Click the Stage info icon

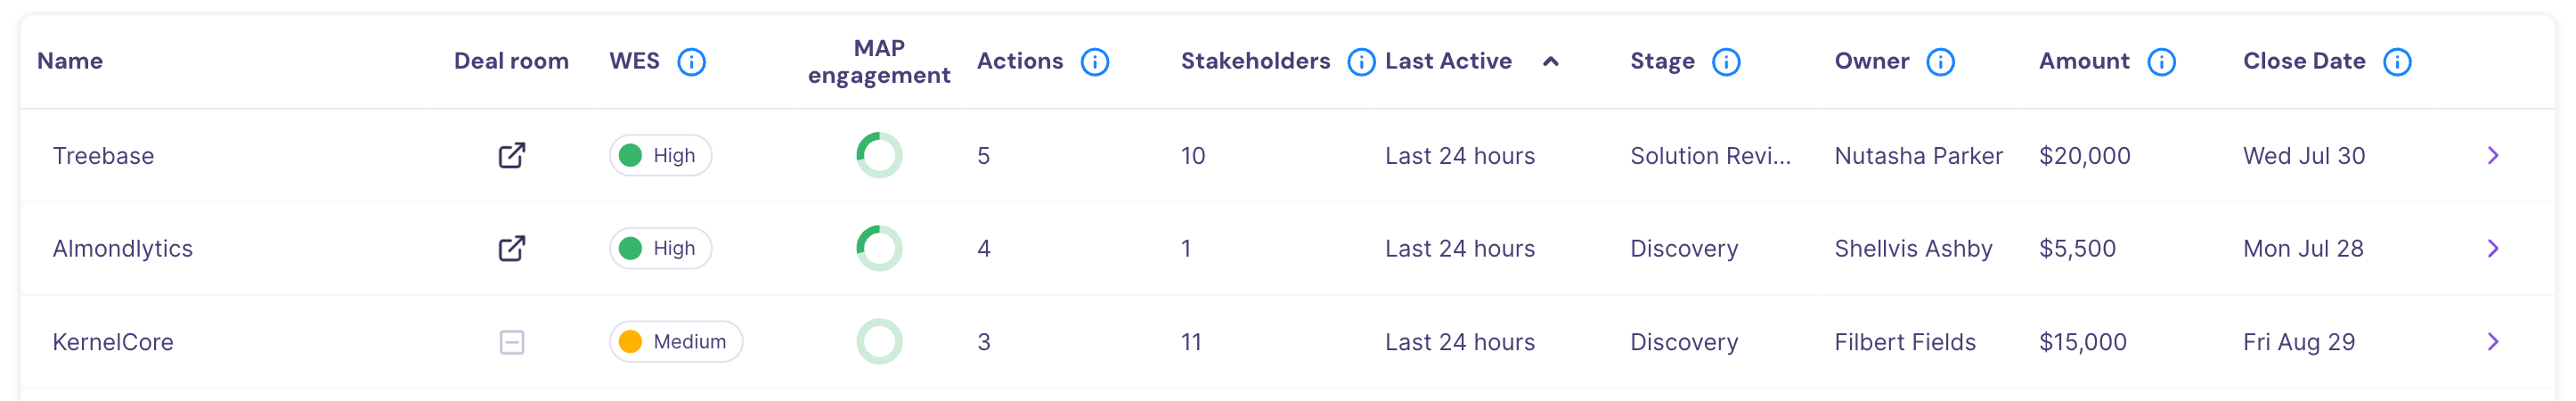click(x=1726, y=62)
